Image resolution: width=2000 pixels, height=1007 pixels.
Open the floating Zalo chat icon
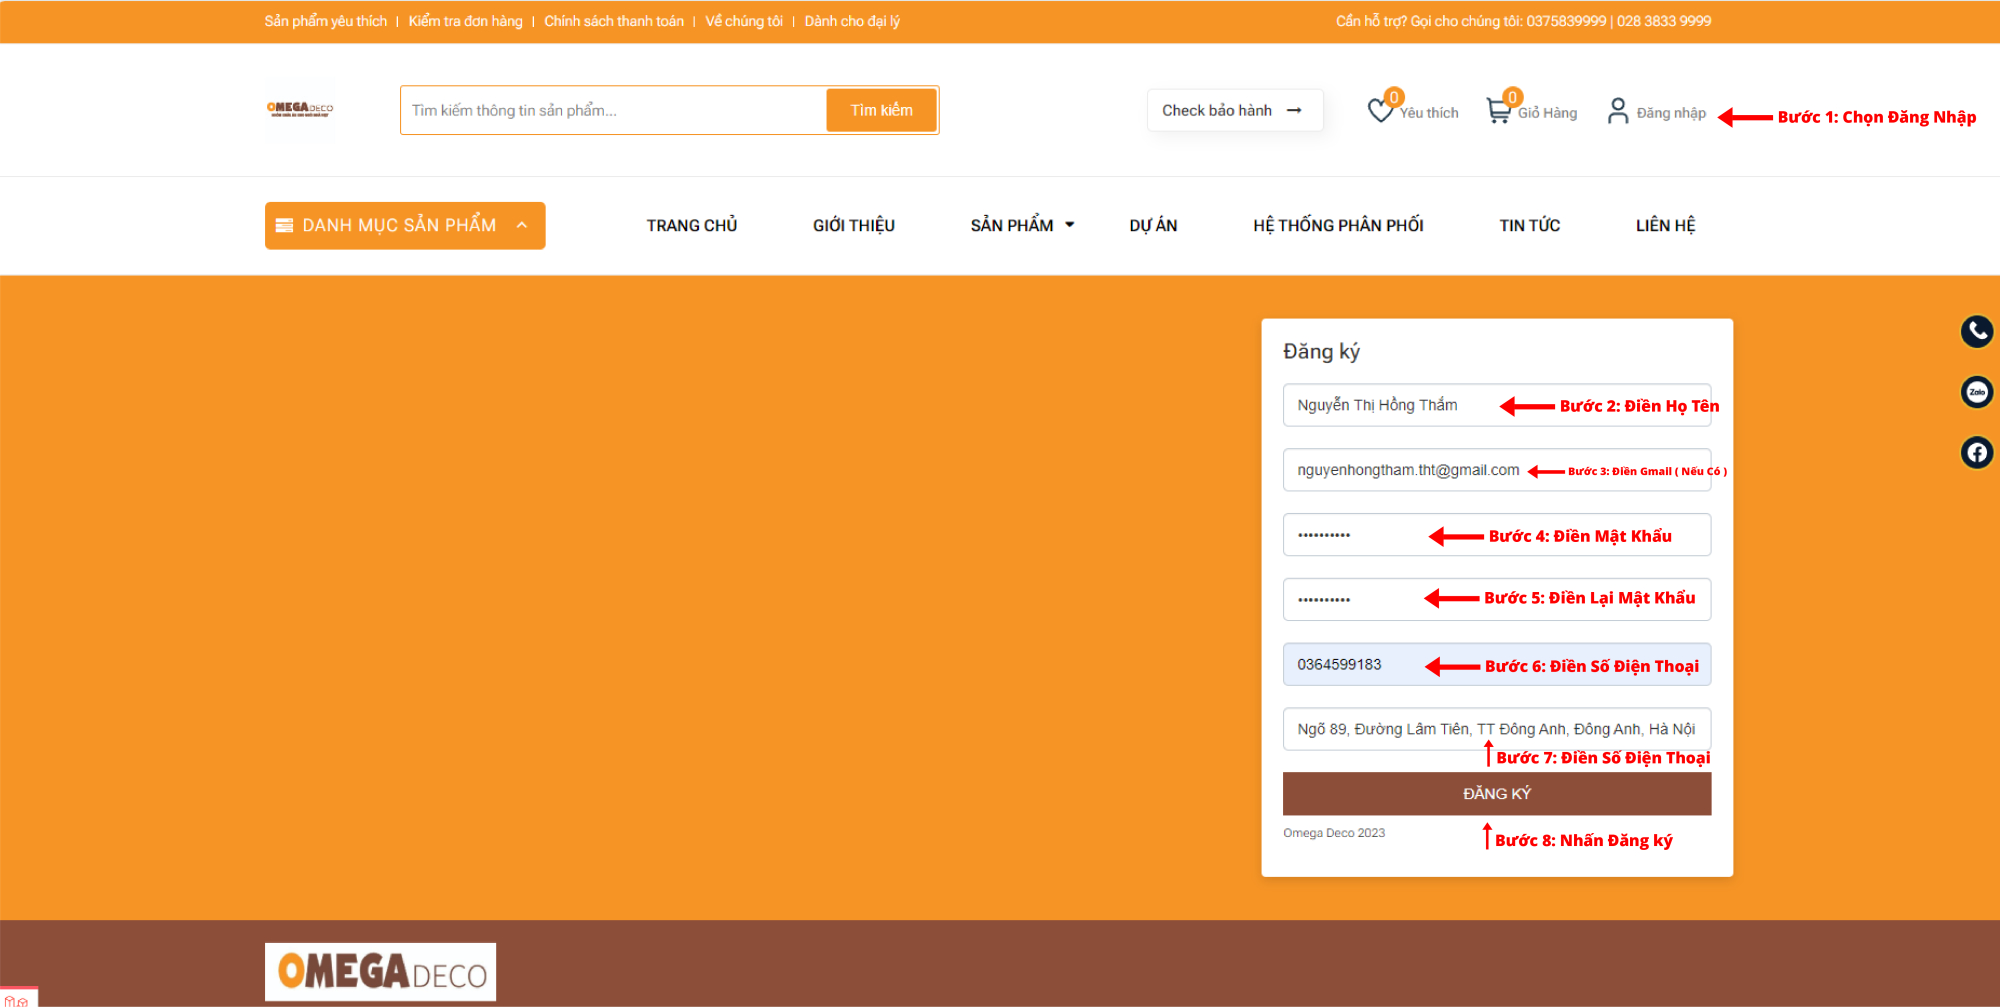(1977, 392)
